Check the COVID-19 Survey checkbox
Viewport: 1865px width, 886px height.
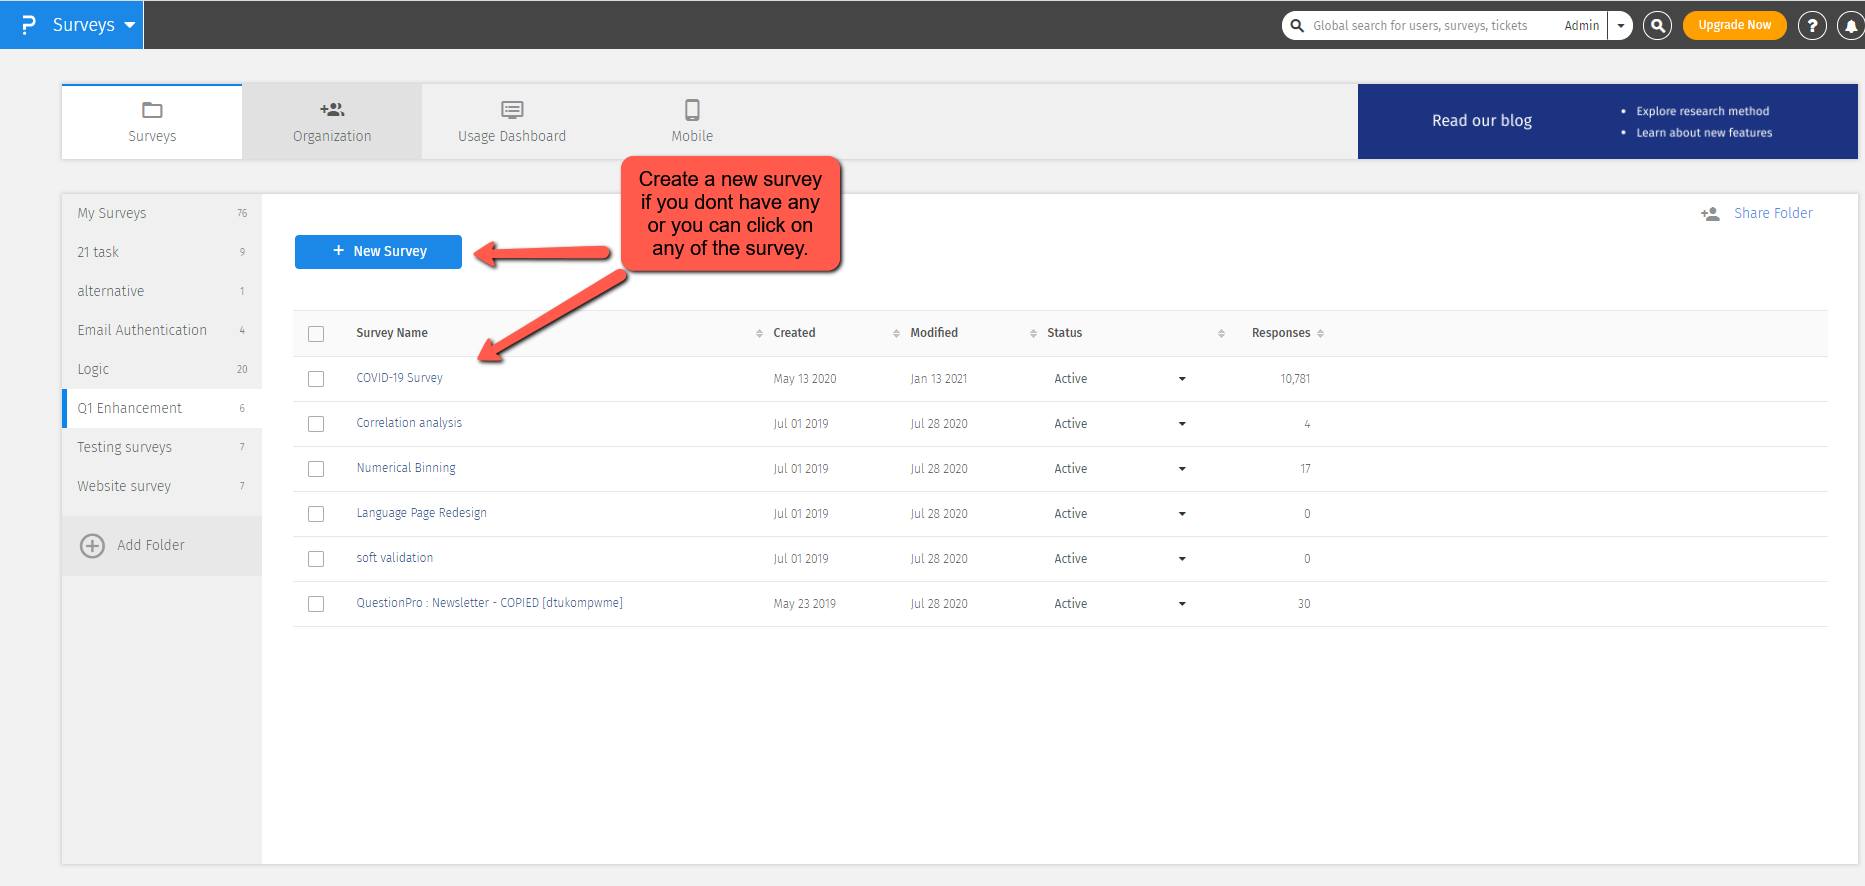point(316,379)
